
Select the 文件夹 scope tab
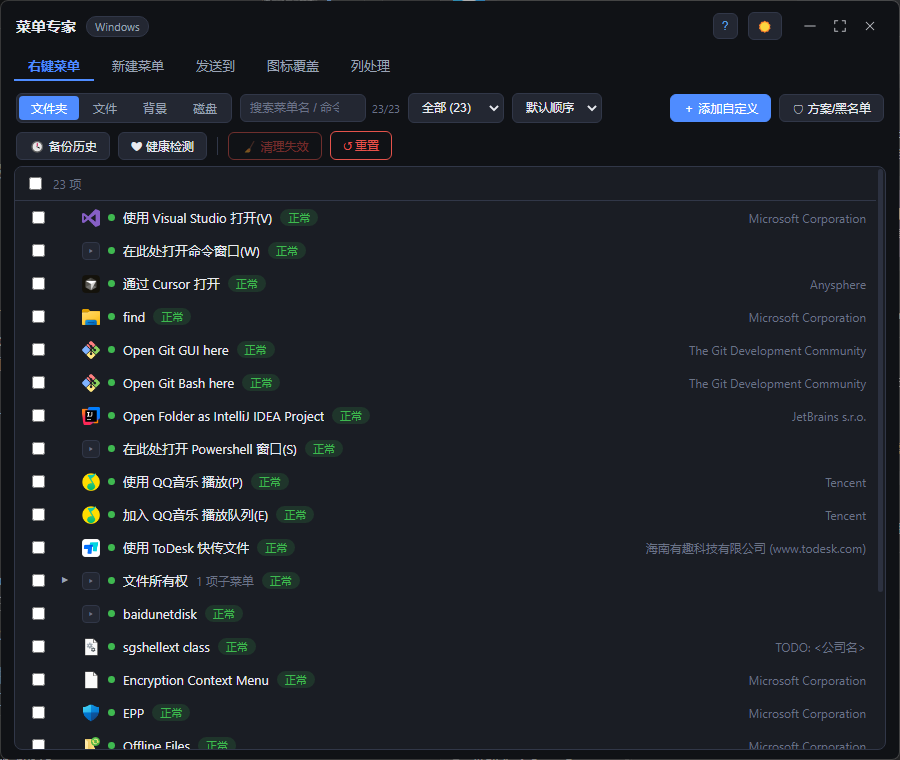pyautogui.click(x=49, y=108)
